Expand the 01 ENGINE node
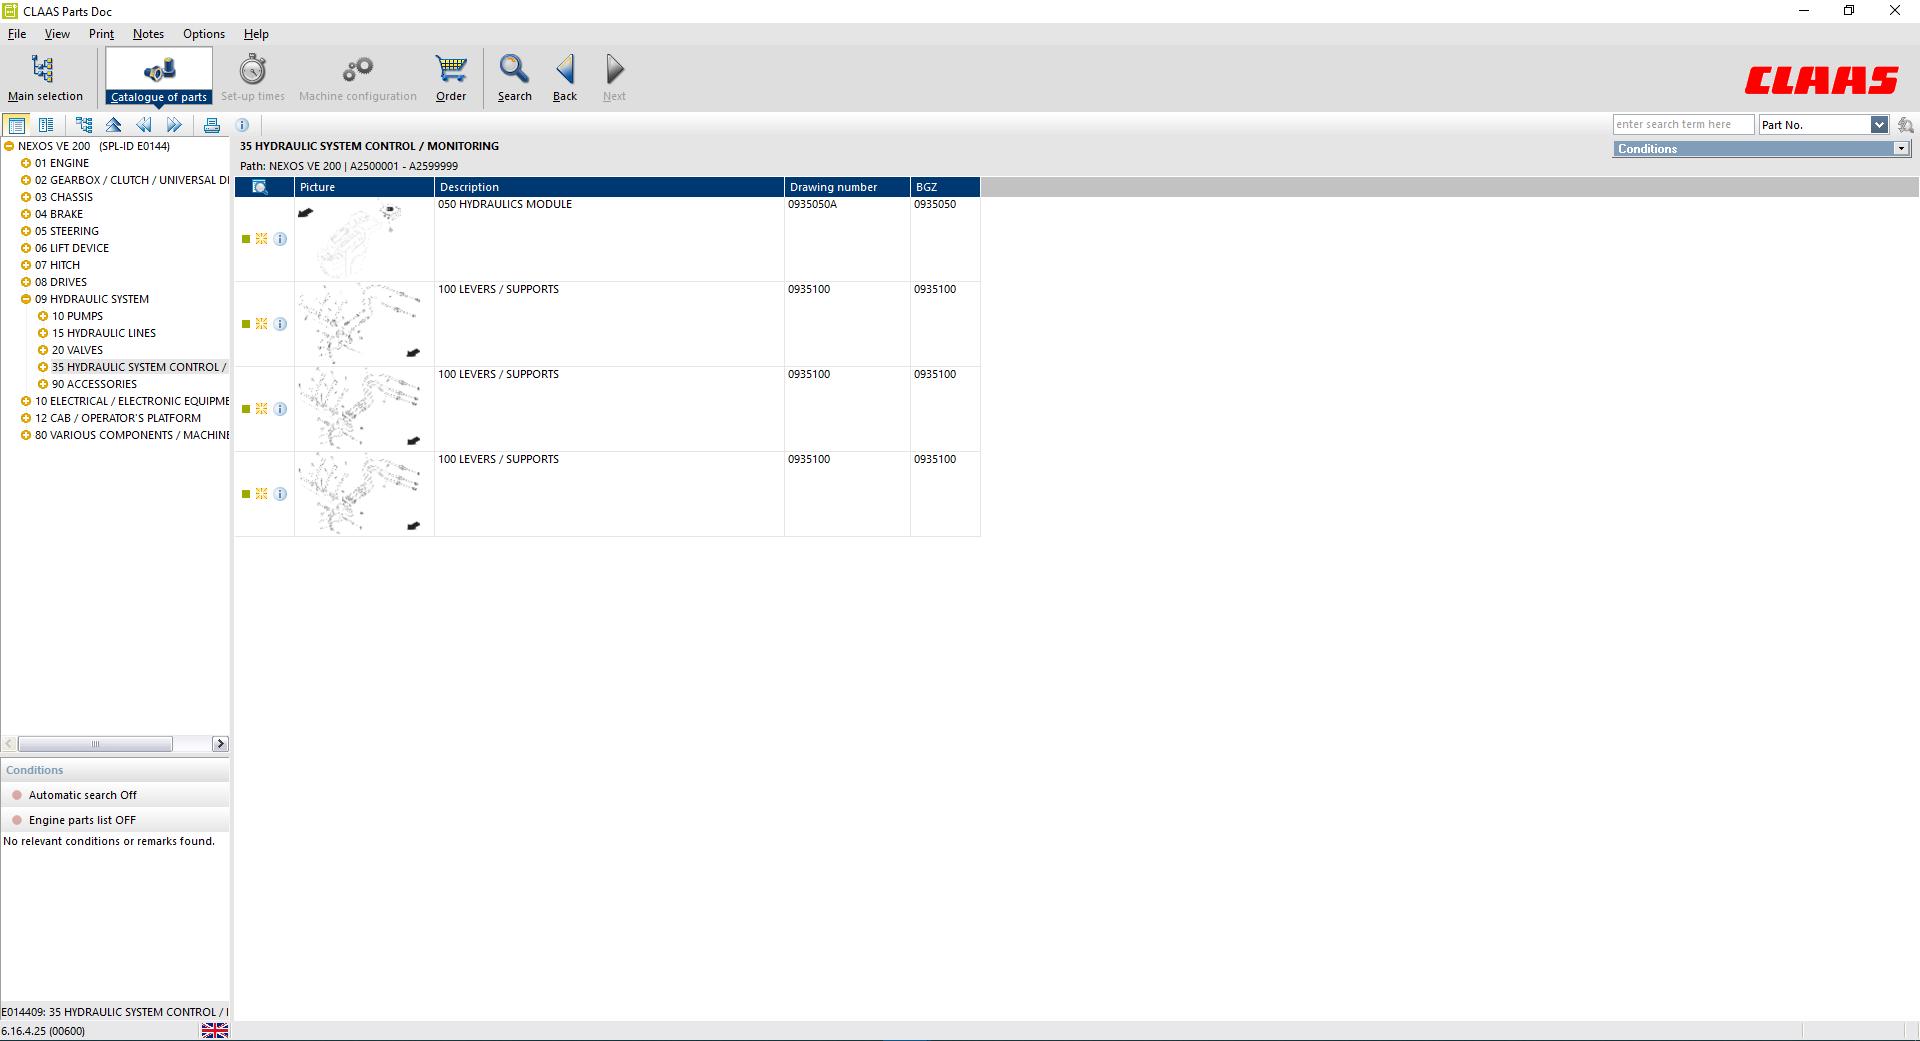This screenshot has height=1041, width=1920. point(26,163)
